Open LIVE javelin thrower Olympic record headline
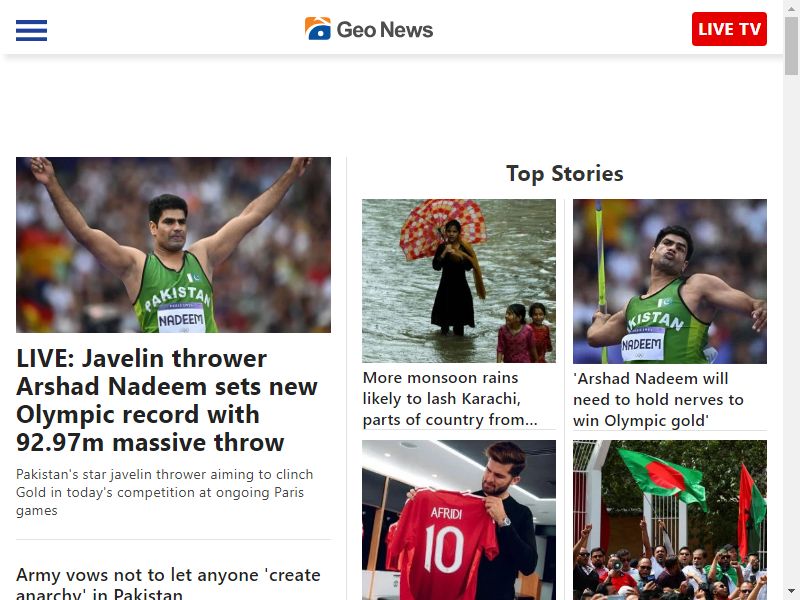 167,401
